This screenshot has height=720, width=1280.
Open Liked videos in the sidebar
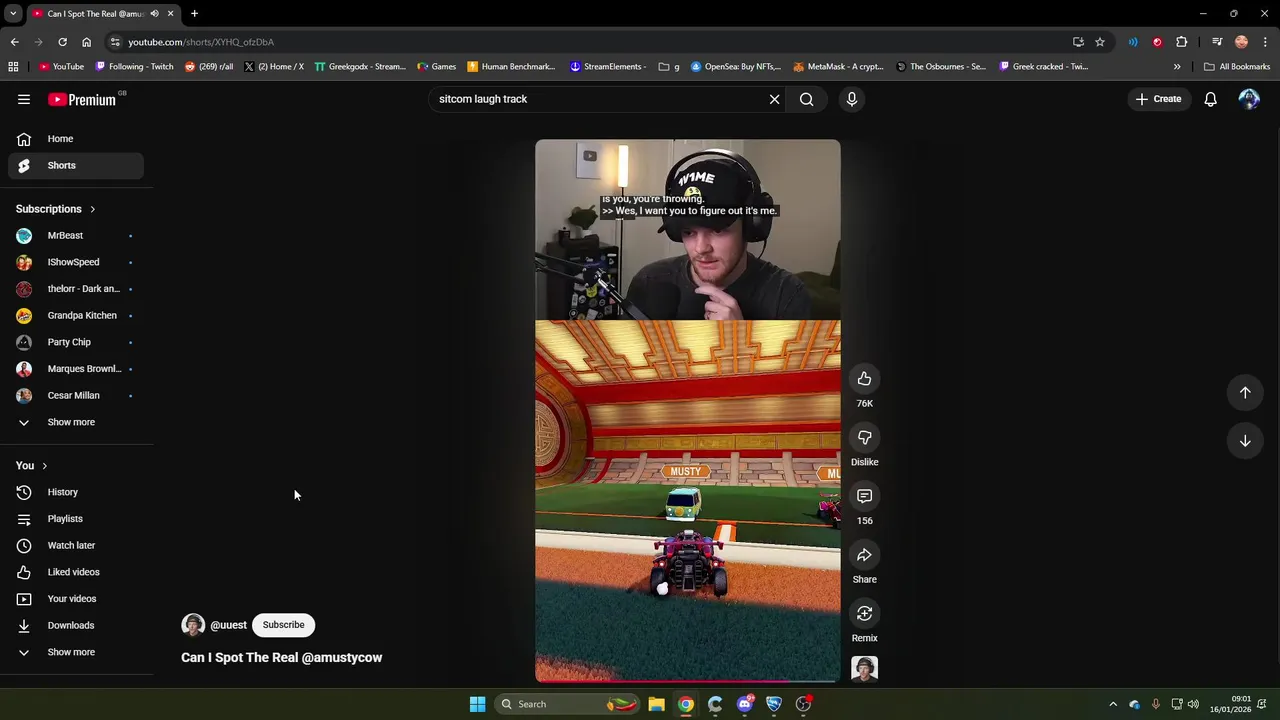point(76,572)
